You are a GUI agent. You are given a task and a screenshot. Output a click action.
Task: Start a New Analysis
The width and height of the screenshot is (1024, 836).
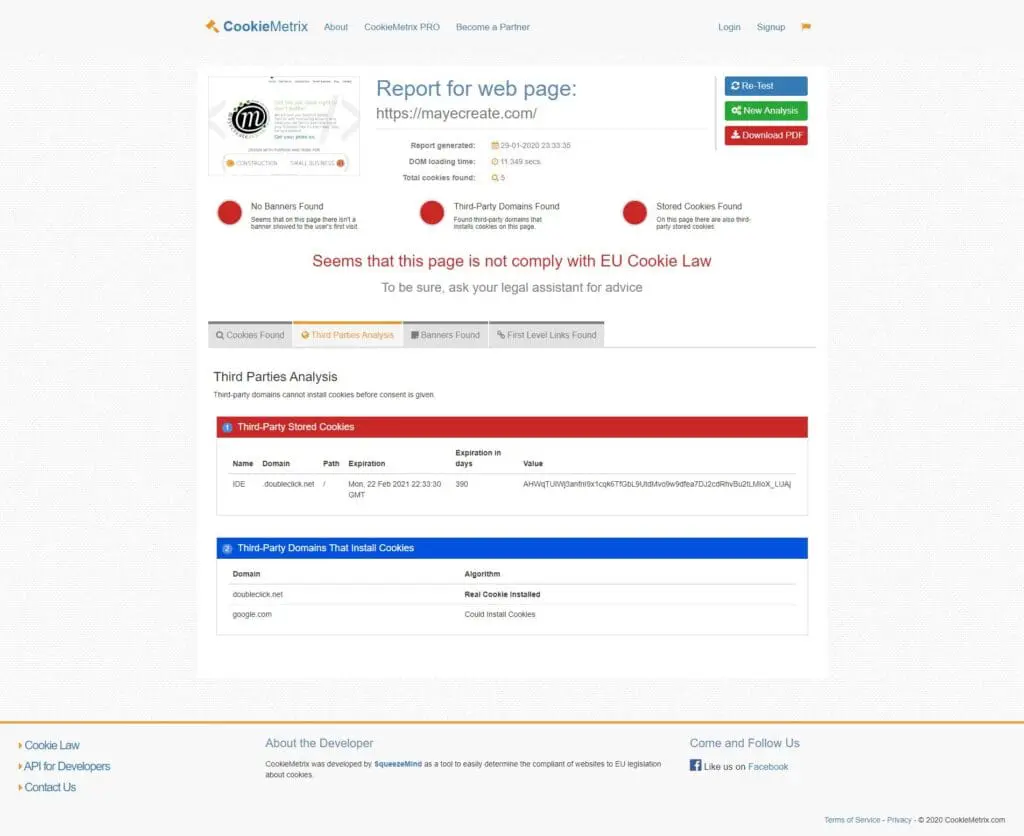pos(765,111)
